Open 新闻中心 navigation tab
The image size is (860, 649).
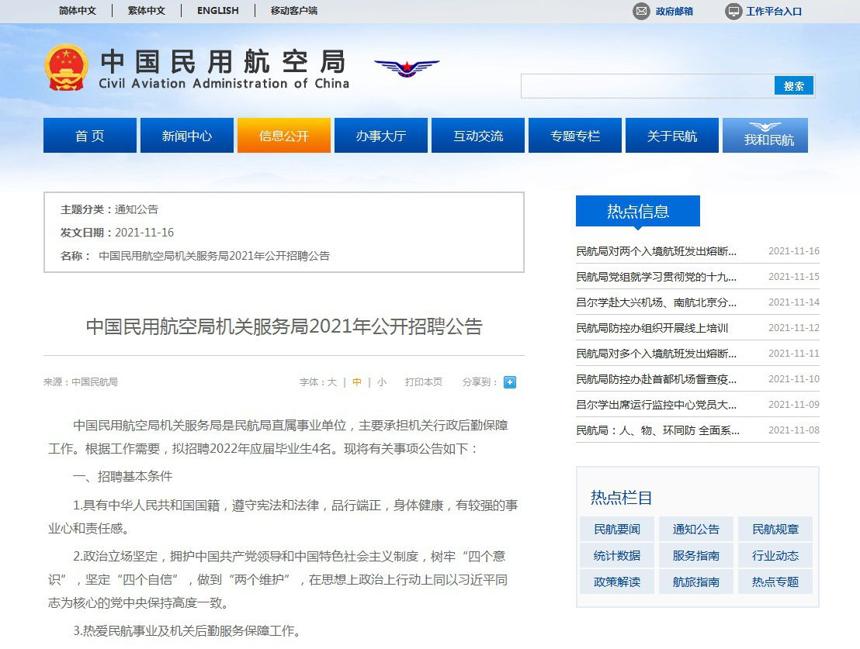point(187,136)
